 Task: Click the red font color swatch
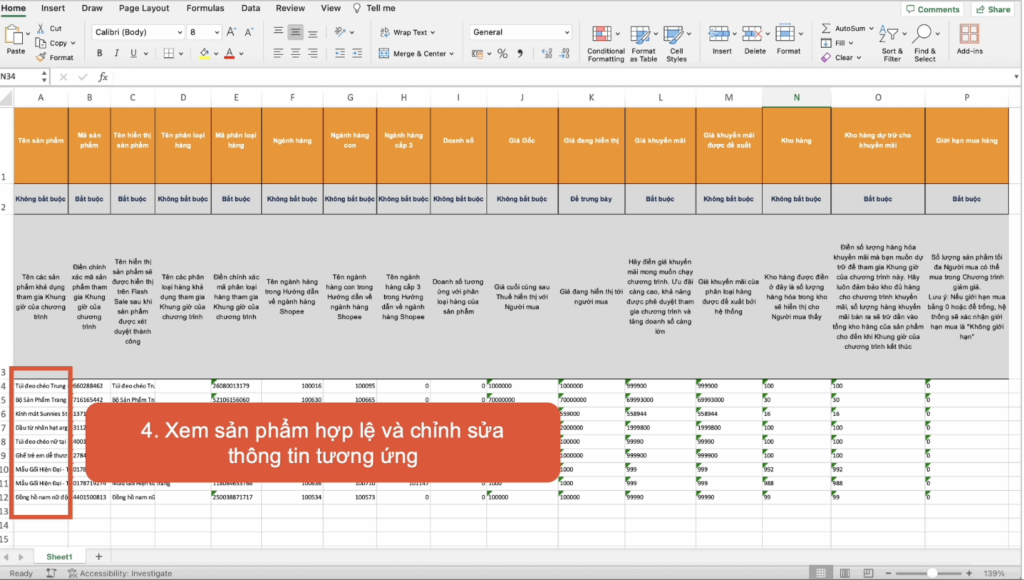tap(229, 54)
